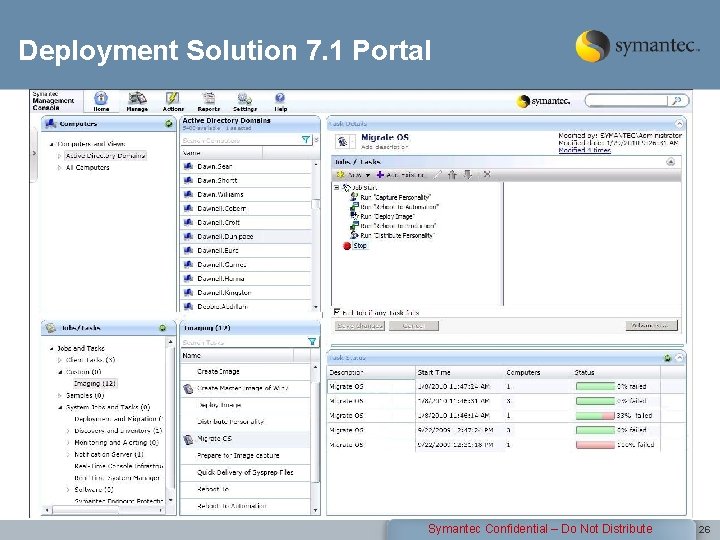
Task: Click the move down arrow in the Jobs/Tasks toolbar
Action: pos(468,174)
